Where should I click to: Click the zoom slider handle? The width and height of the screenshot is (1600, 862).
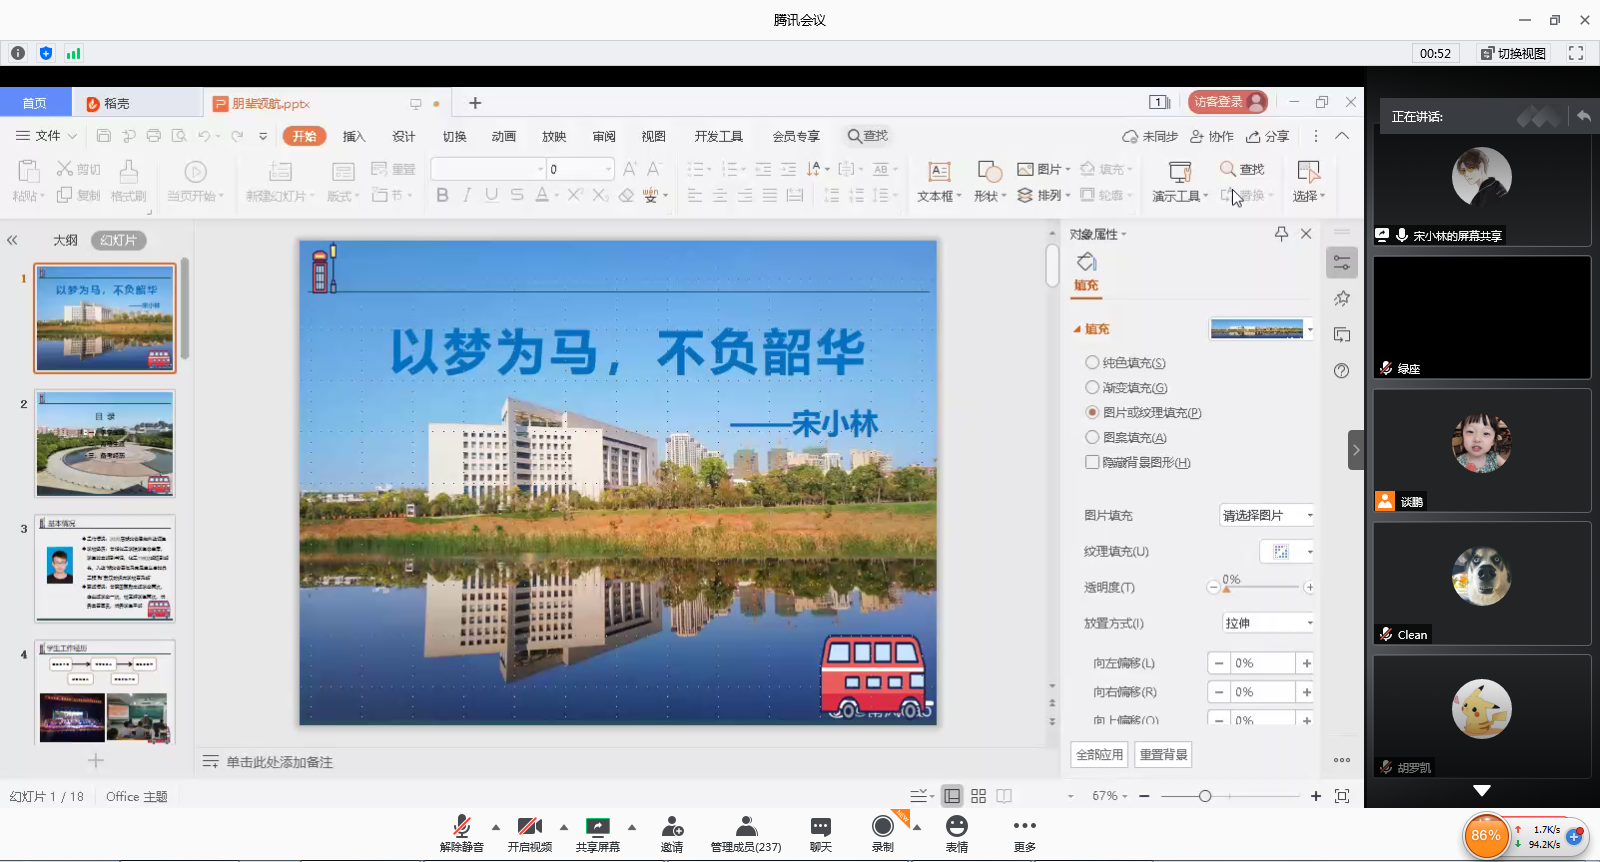pyautogui.click(x=1205, y=796)
